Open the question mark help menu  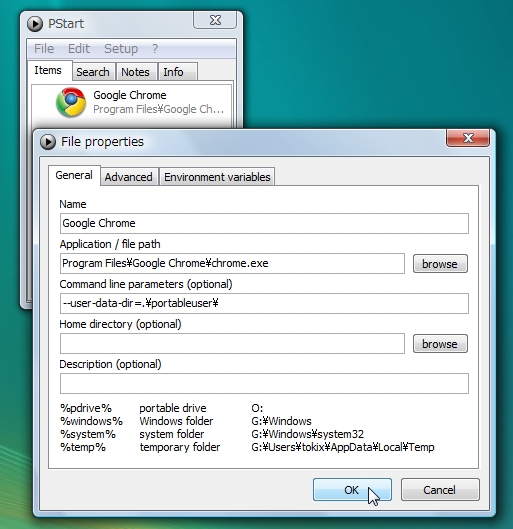155,49
